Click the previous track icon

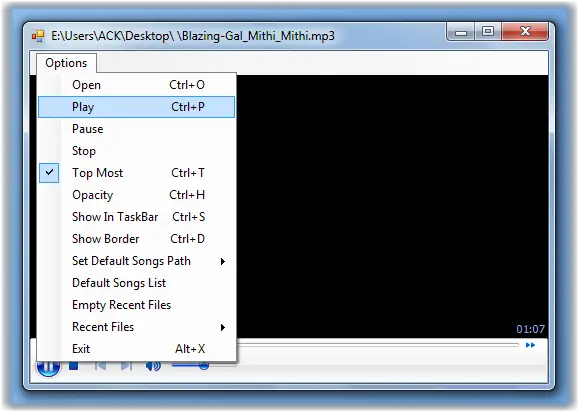[100, 366]
